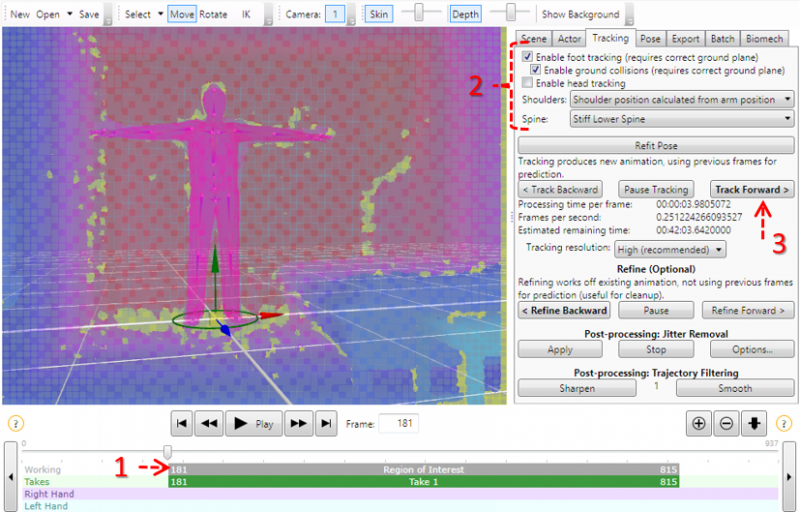Expand the Open dropdown arrow

[70, 14]
